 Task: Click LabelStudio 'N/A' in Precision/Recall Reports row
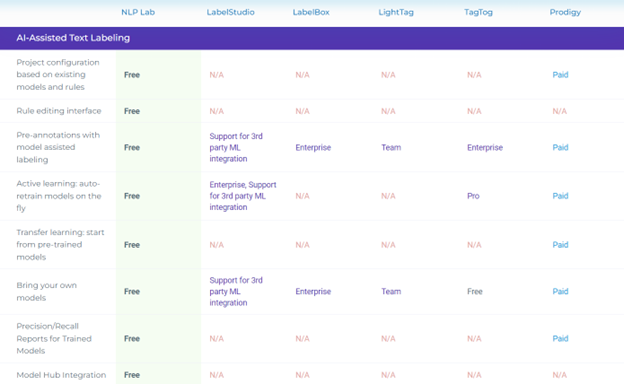coord(216,338)
